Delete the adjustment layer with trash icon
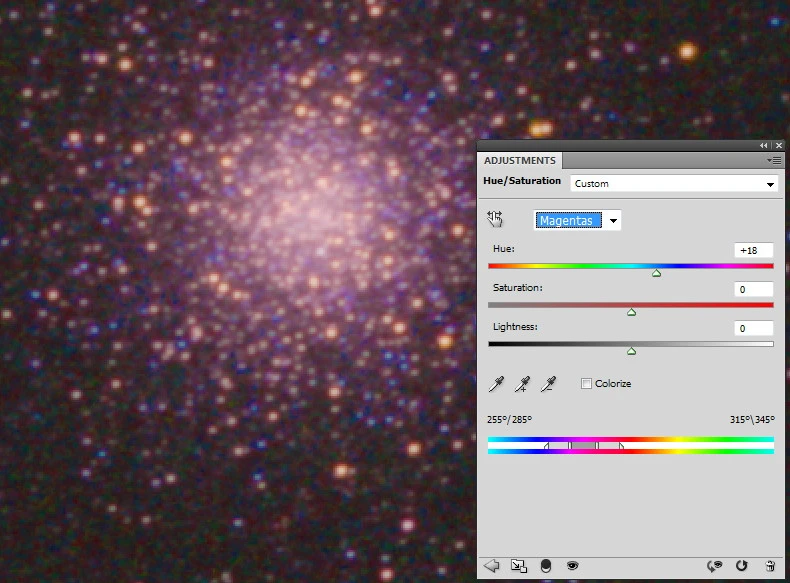 pos(769,566)
